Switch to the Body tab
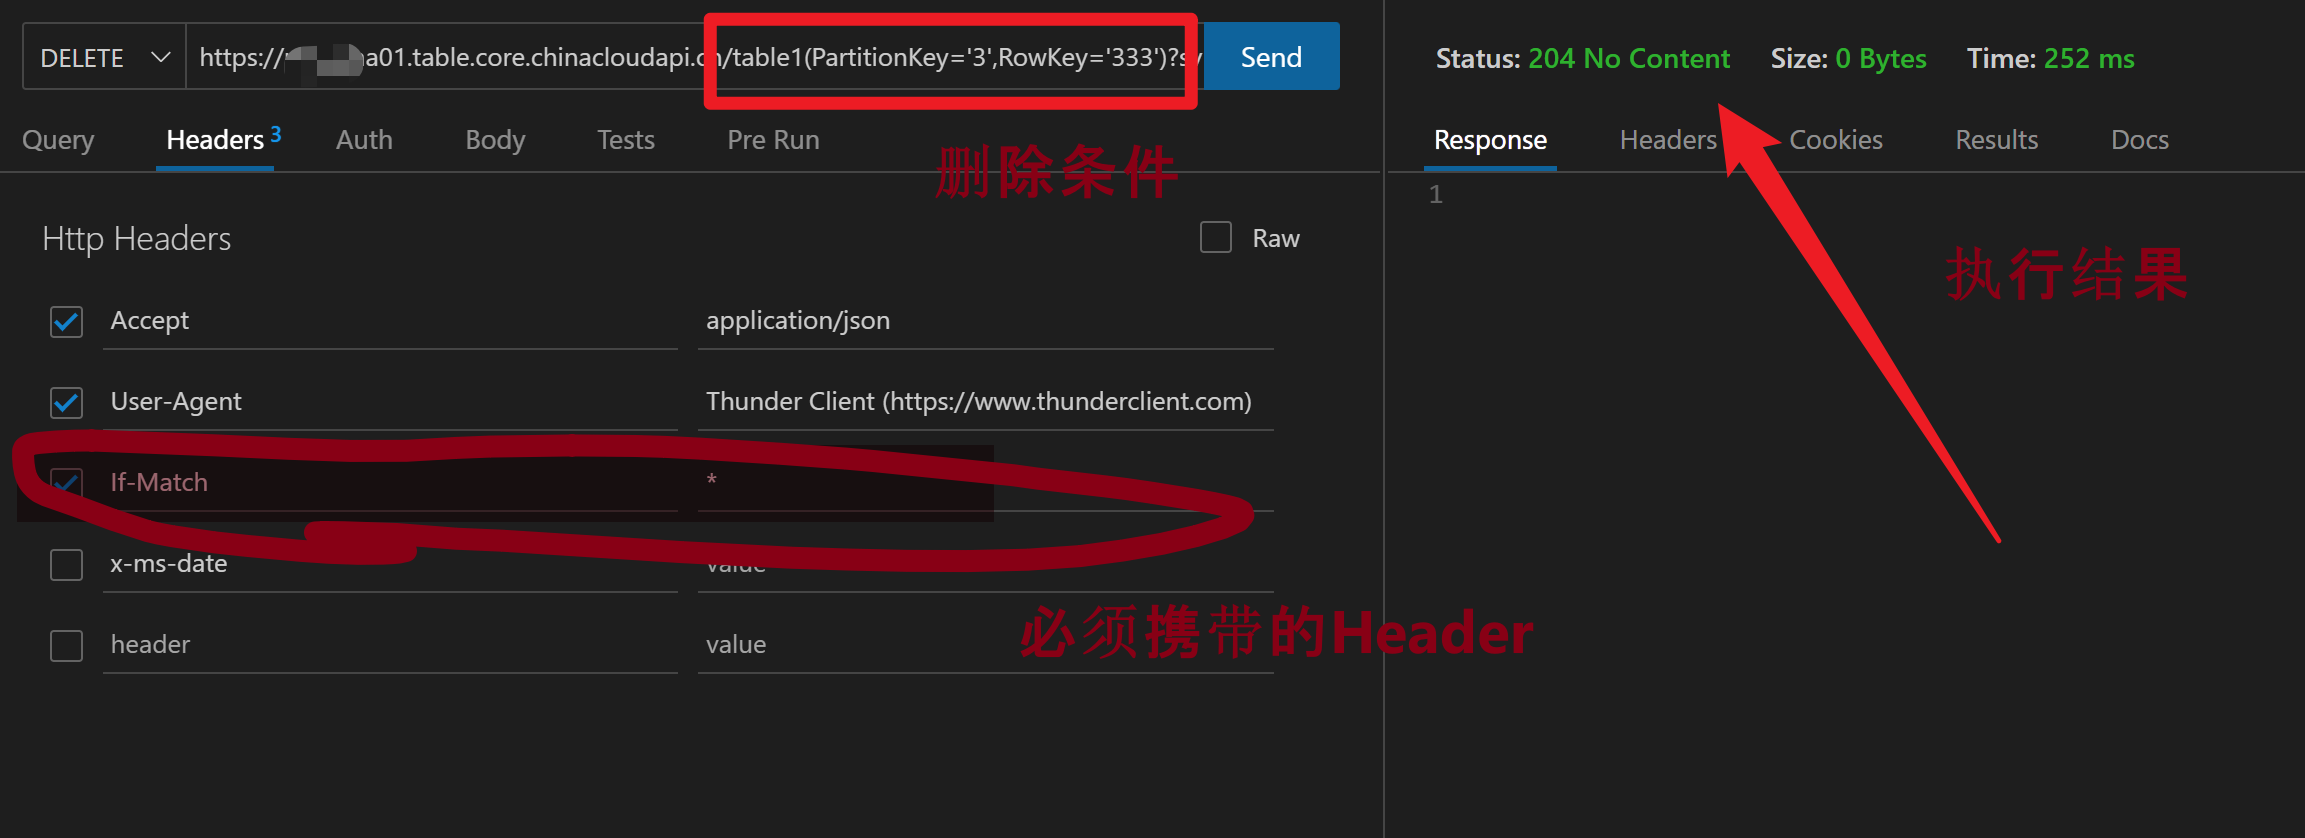This screenshot has width=2305, height=838. 495,140
